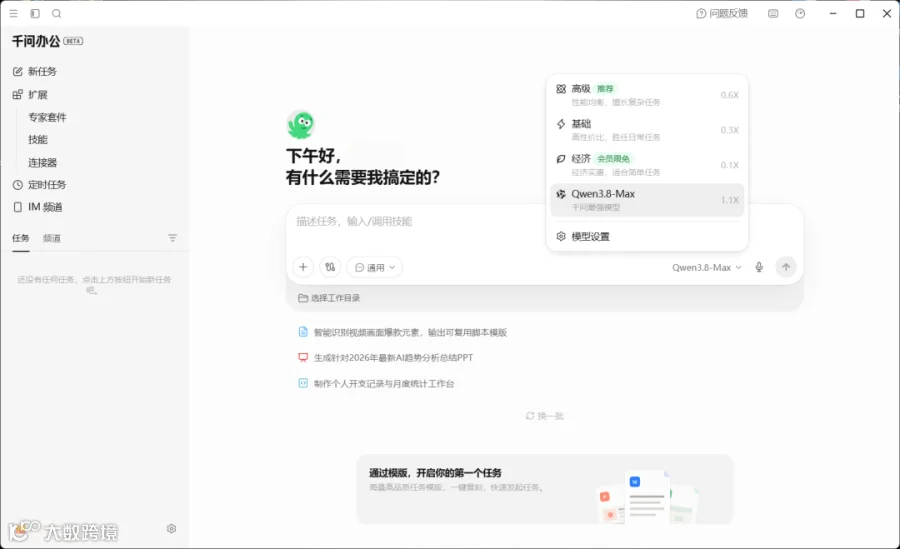Click the keyboard shortcut icon in title bar
The image size is (900, 549).
[773, 13]
